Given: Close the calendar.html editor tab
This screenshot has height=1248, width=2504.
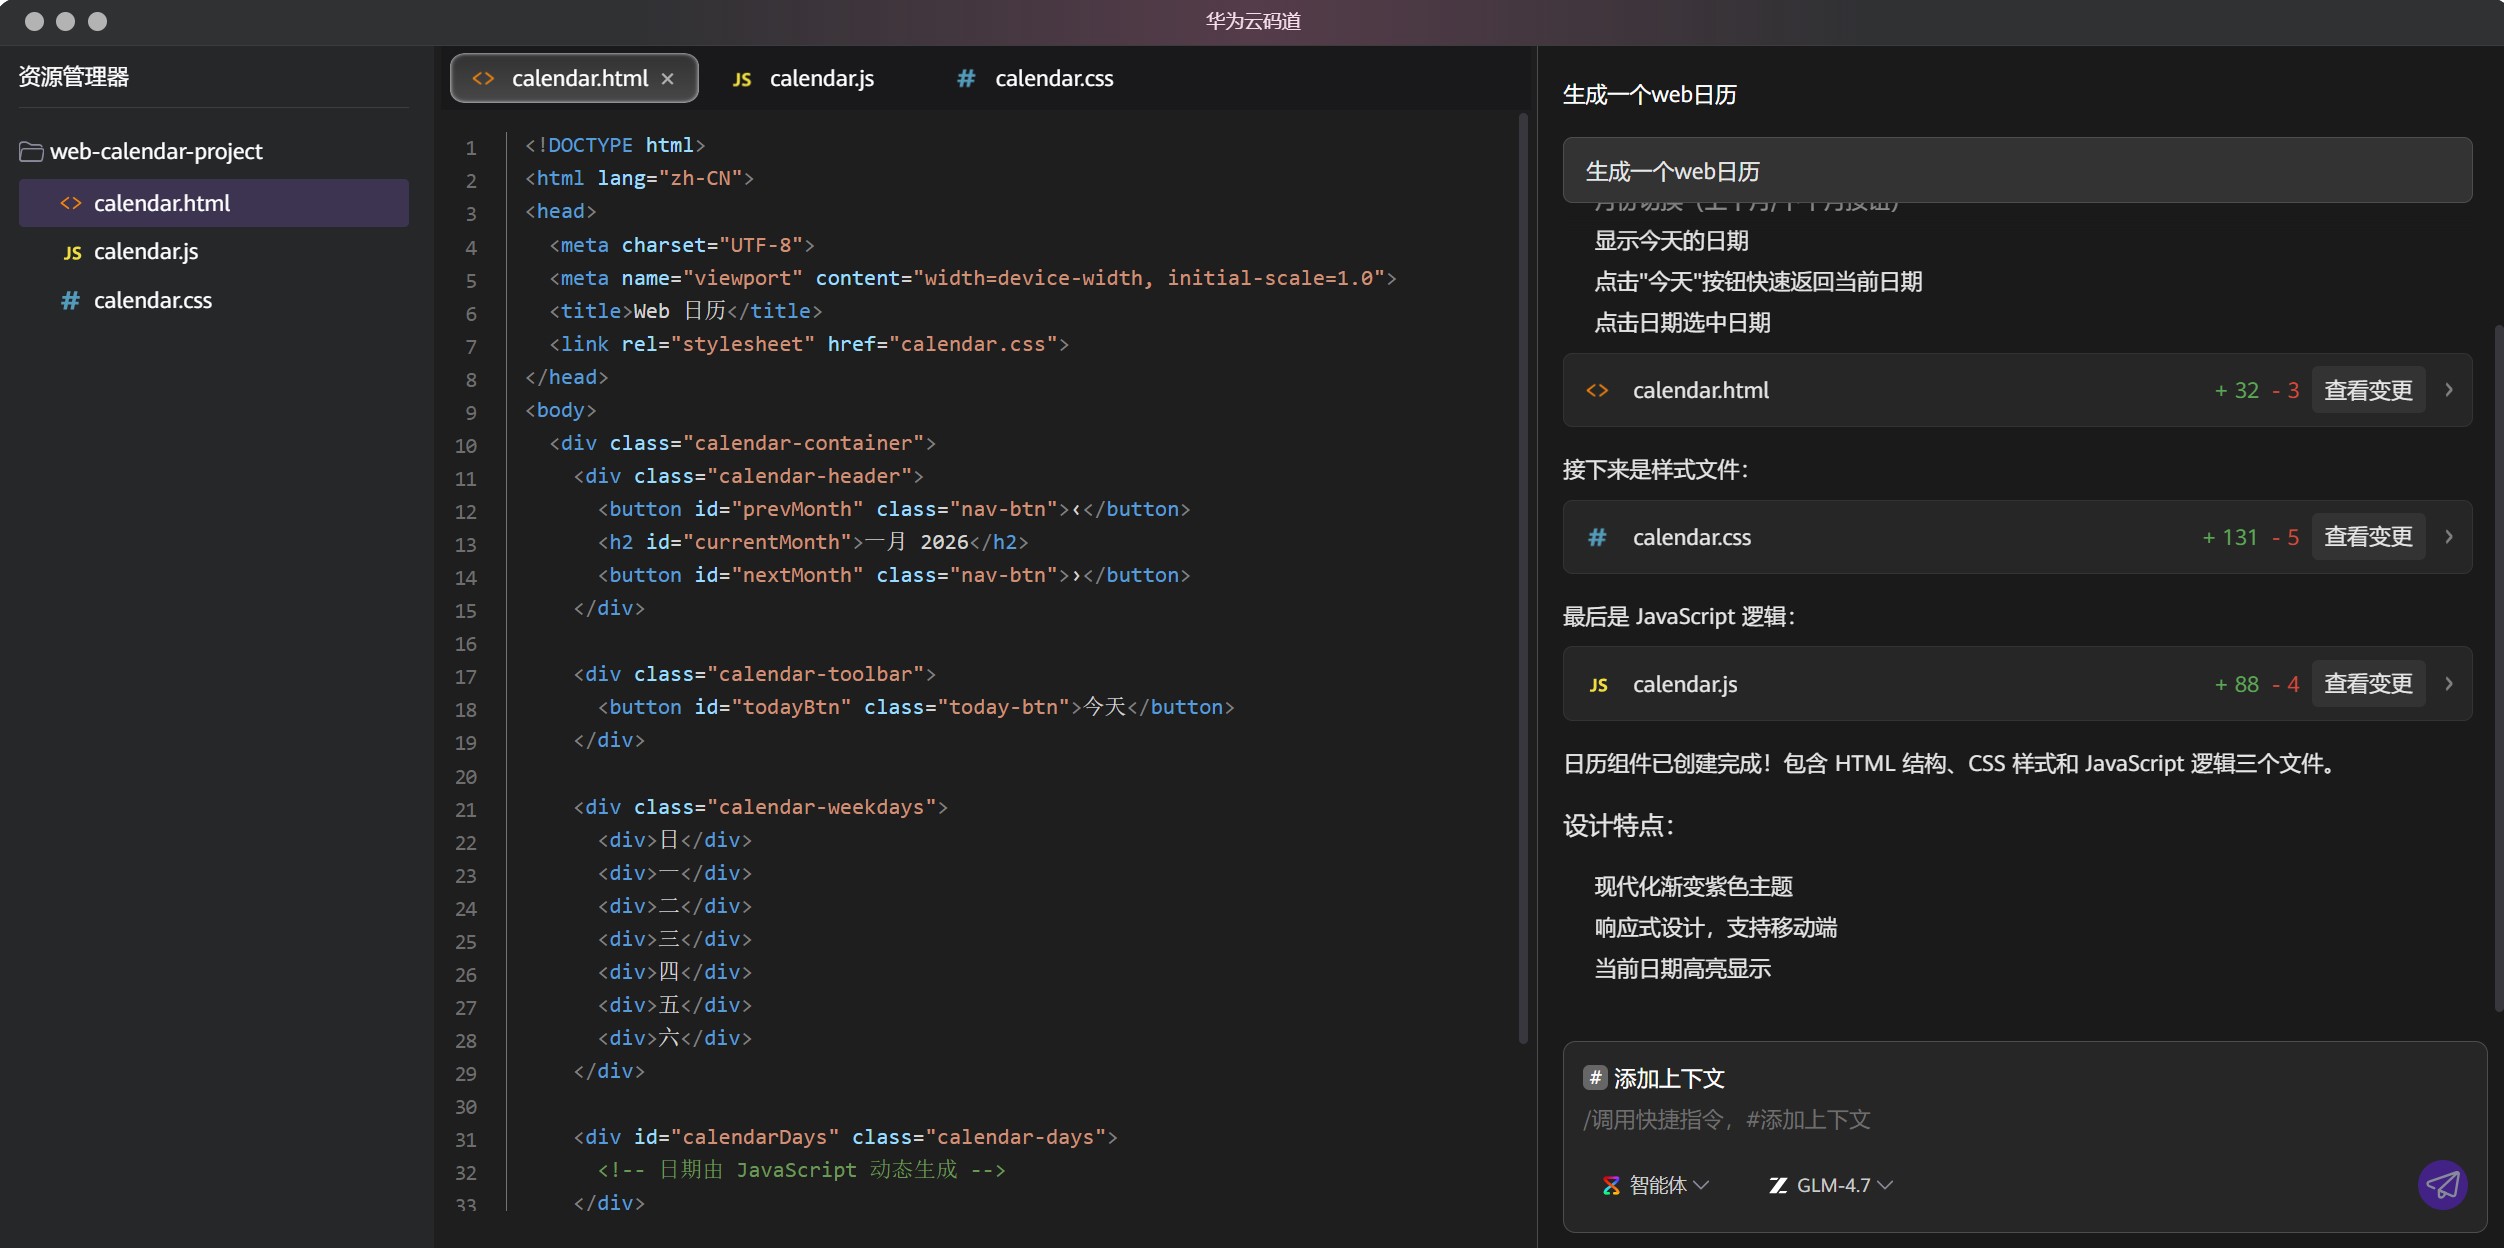Looking at the screenshot, I should click(x=668, y=79).
